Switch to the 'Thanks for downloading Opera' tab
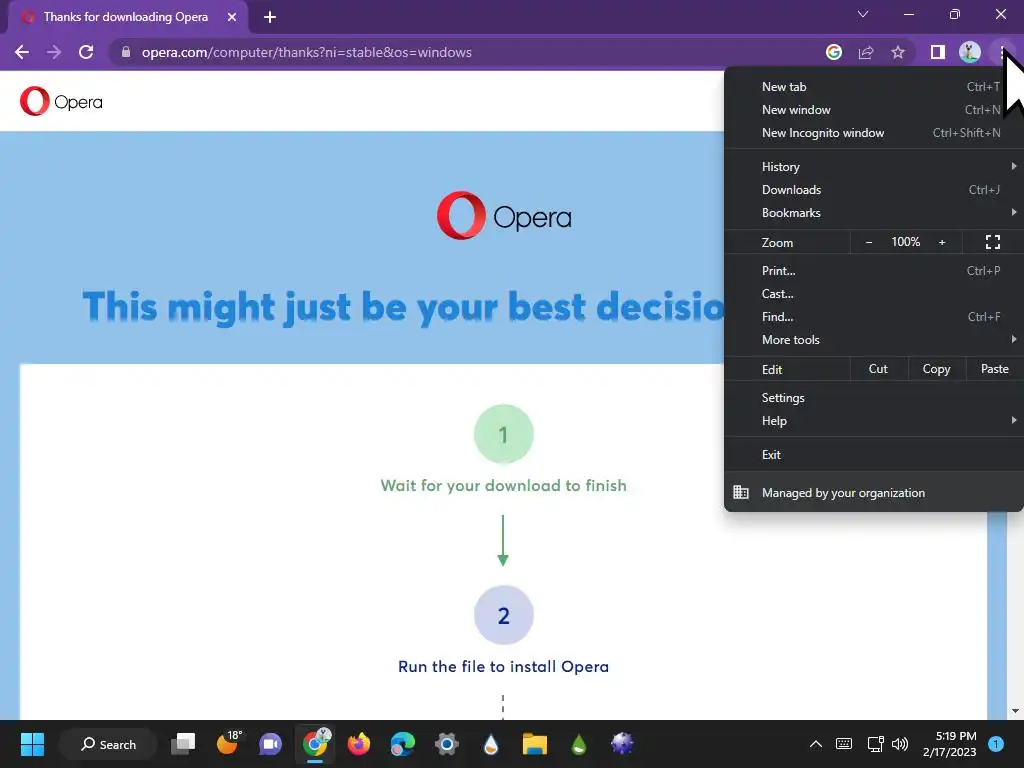Viewport: 1024px width, 768px height. point(125,17)
